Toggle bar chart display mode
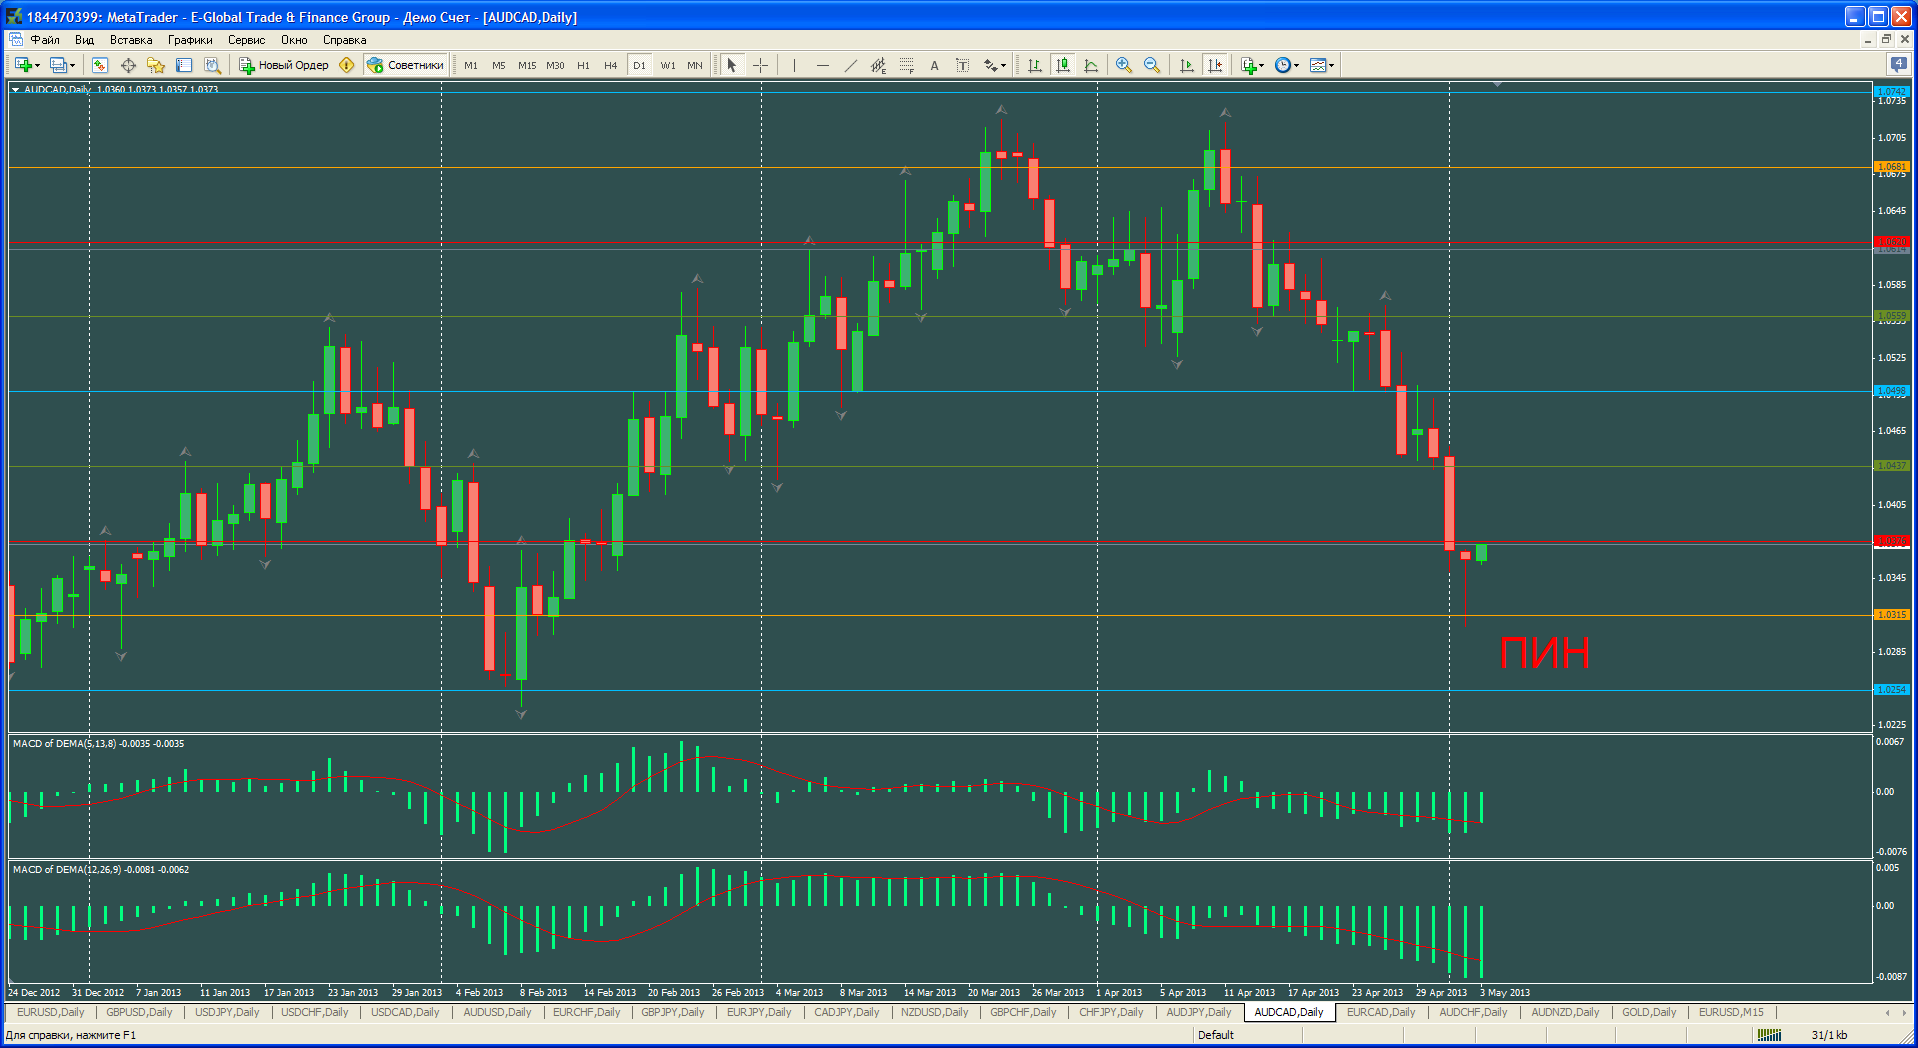This screenshot has width=1918, height=1048. [x=1034, y=65]
